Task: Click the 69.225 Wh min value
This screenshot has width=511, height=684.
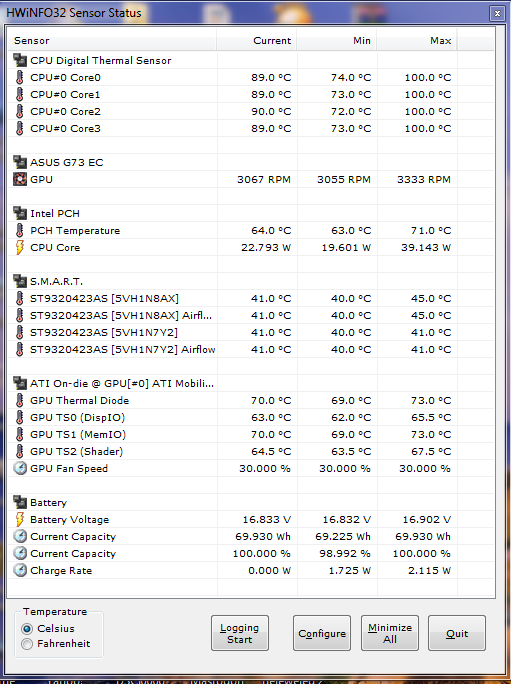Action: click(343, 537)
